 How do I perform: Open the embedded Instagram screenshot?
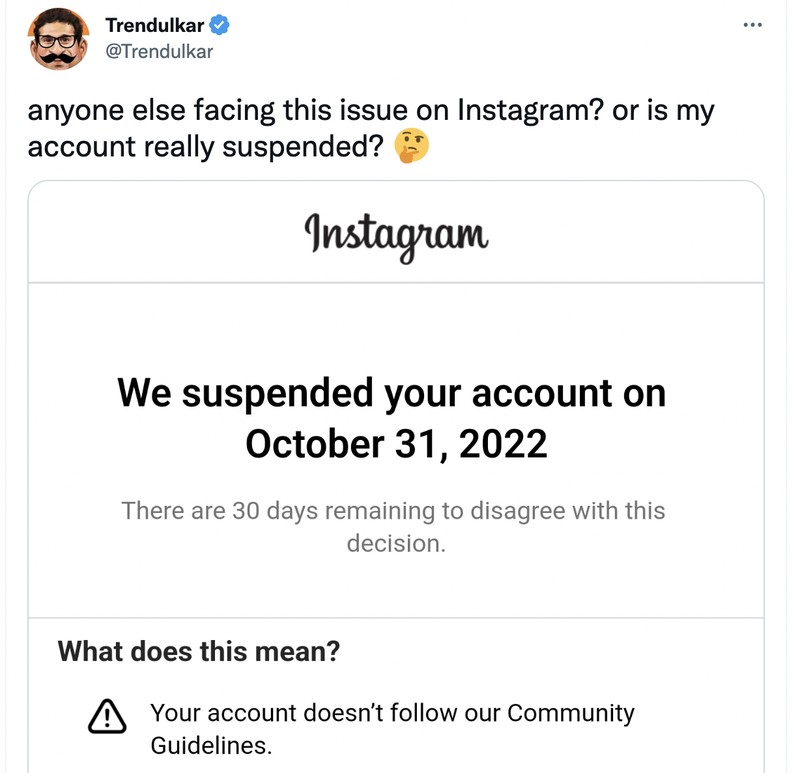[396, 470]
